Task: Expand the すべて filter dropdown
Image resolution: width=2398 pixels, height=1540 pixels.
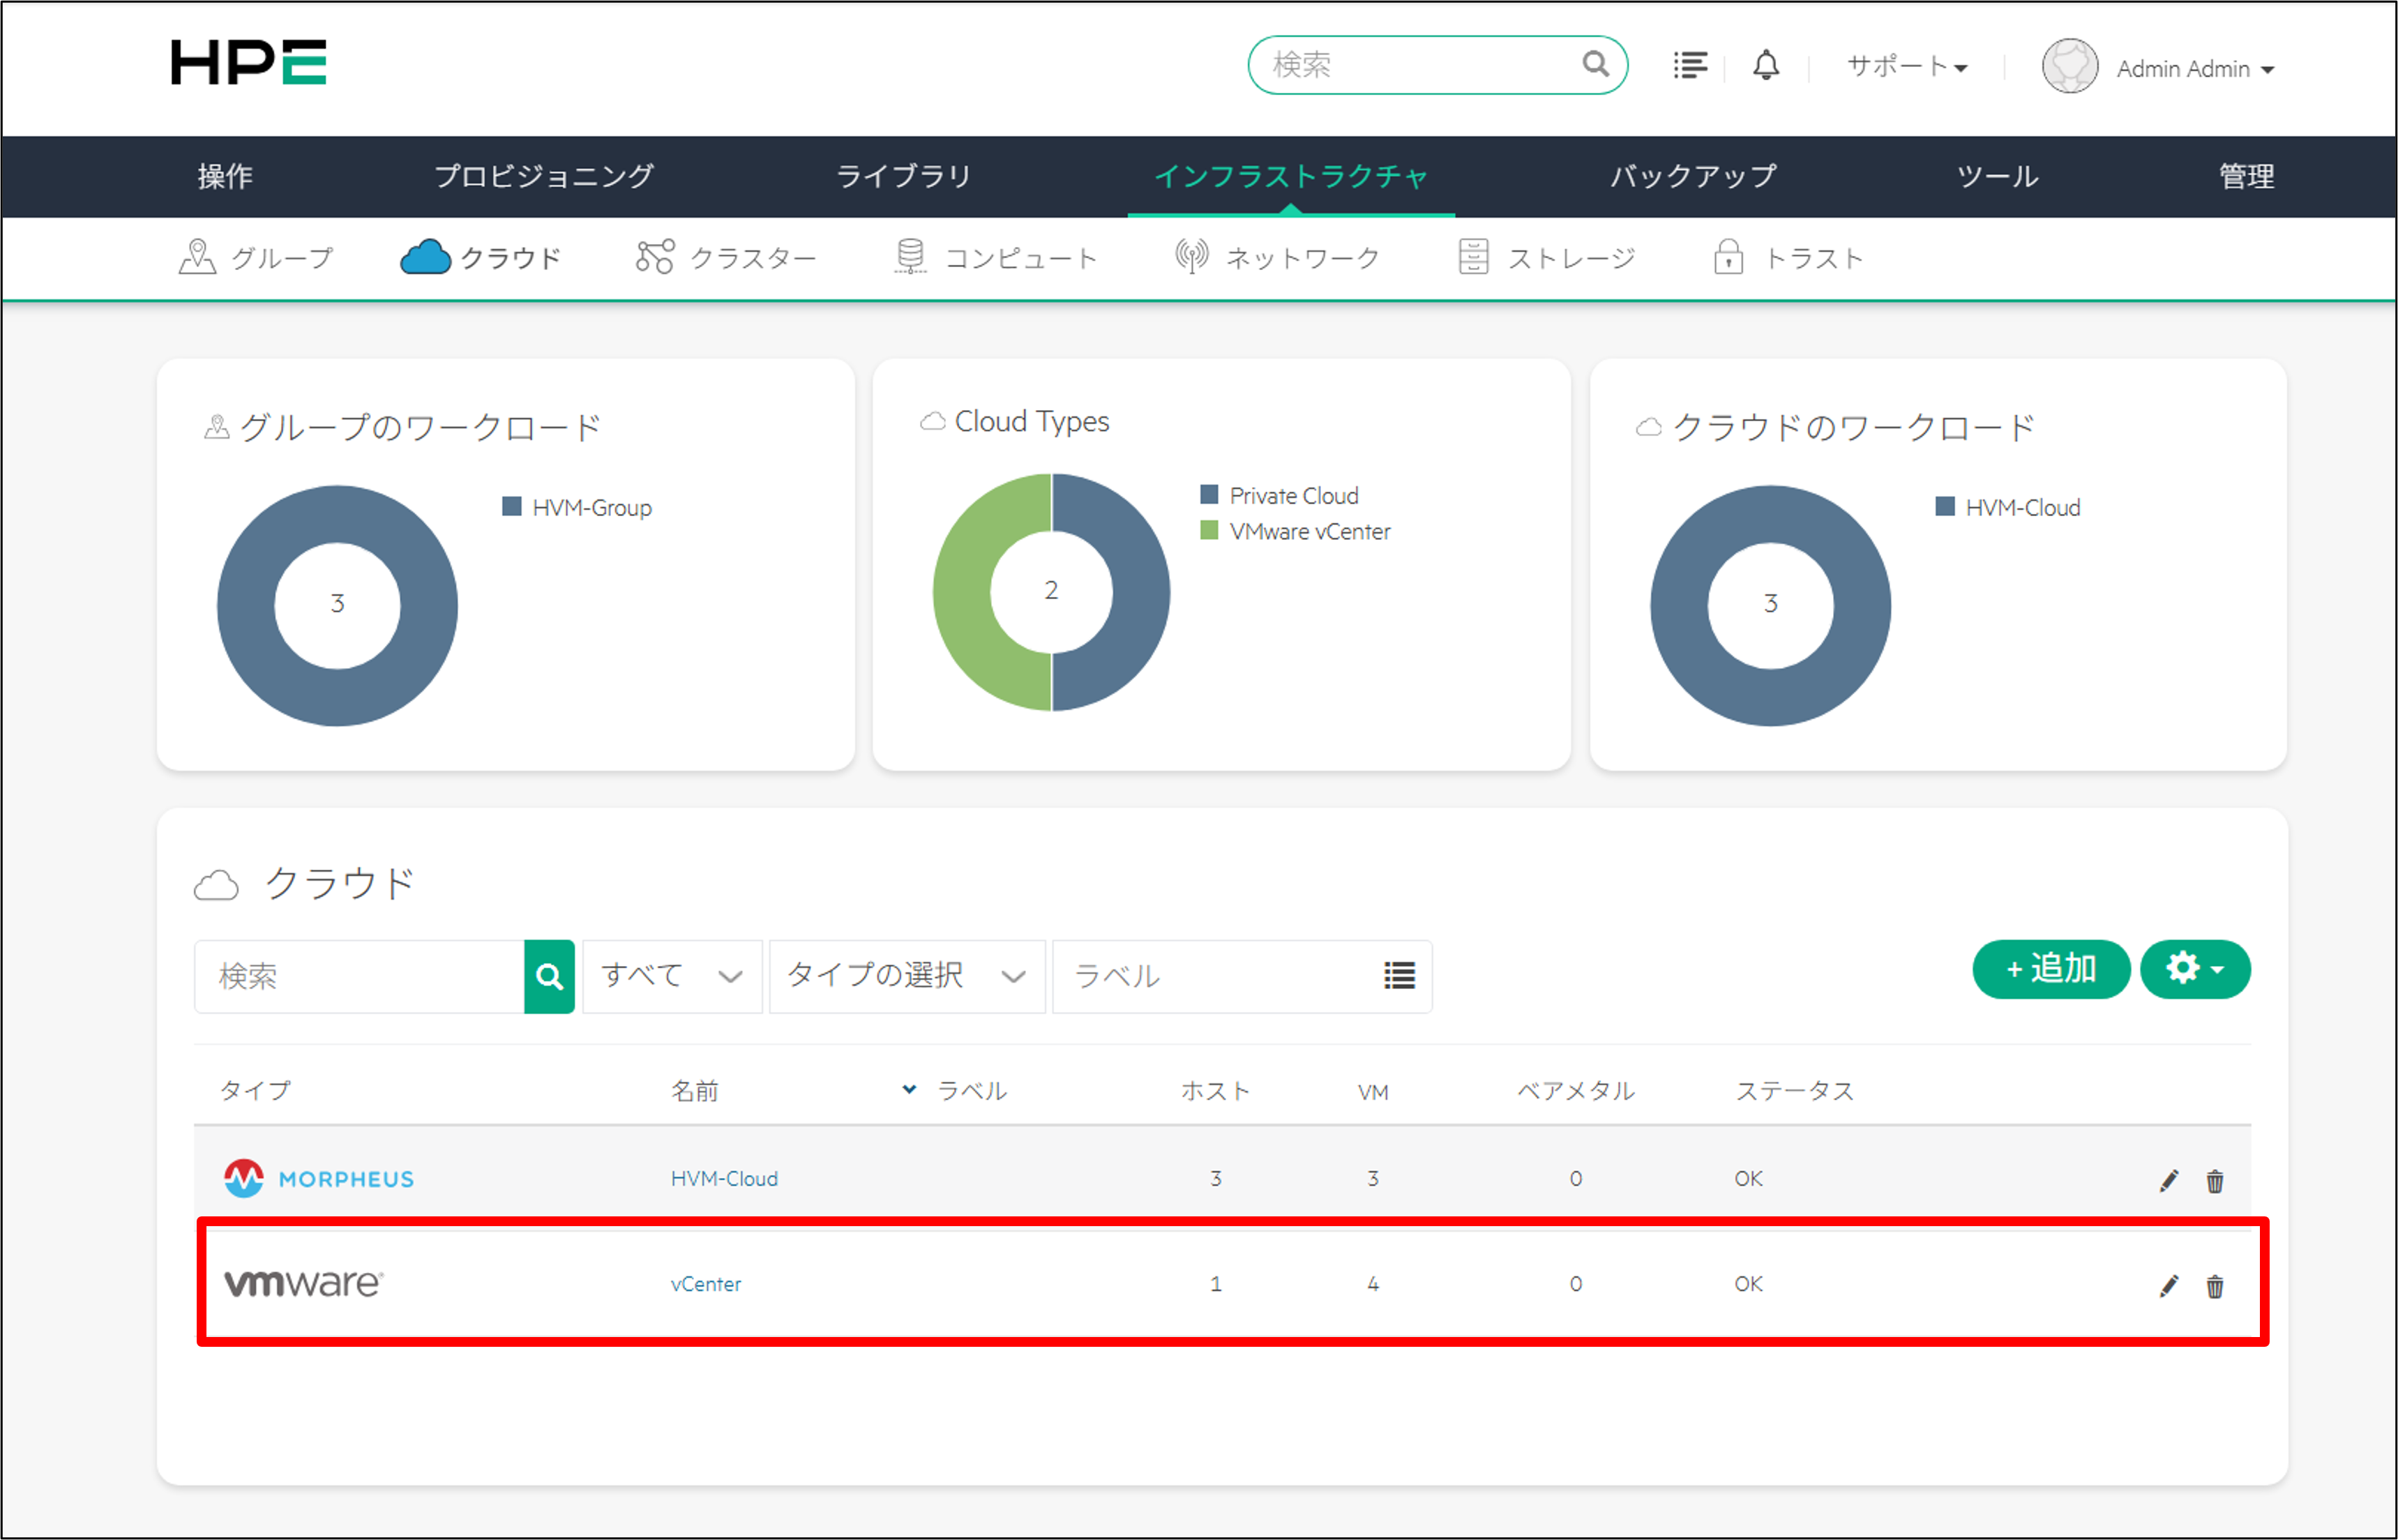Action: pos(672,976)
